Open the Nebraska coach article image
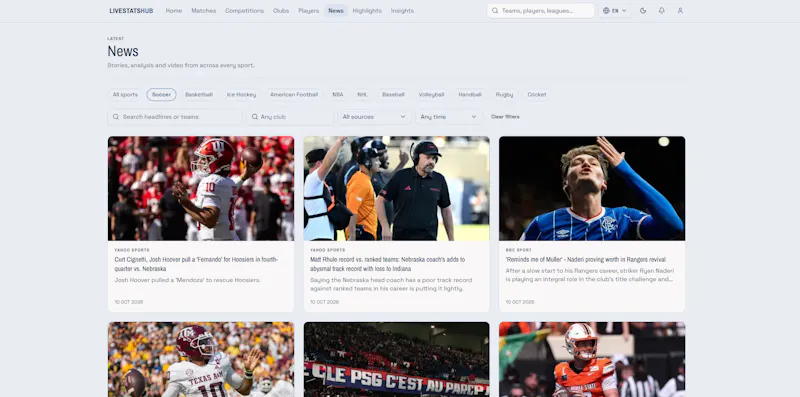Viewport: 800px width, 397px height. [396, 188]
